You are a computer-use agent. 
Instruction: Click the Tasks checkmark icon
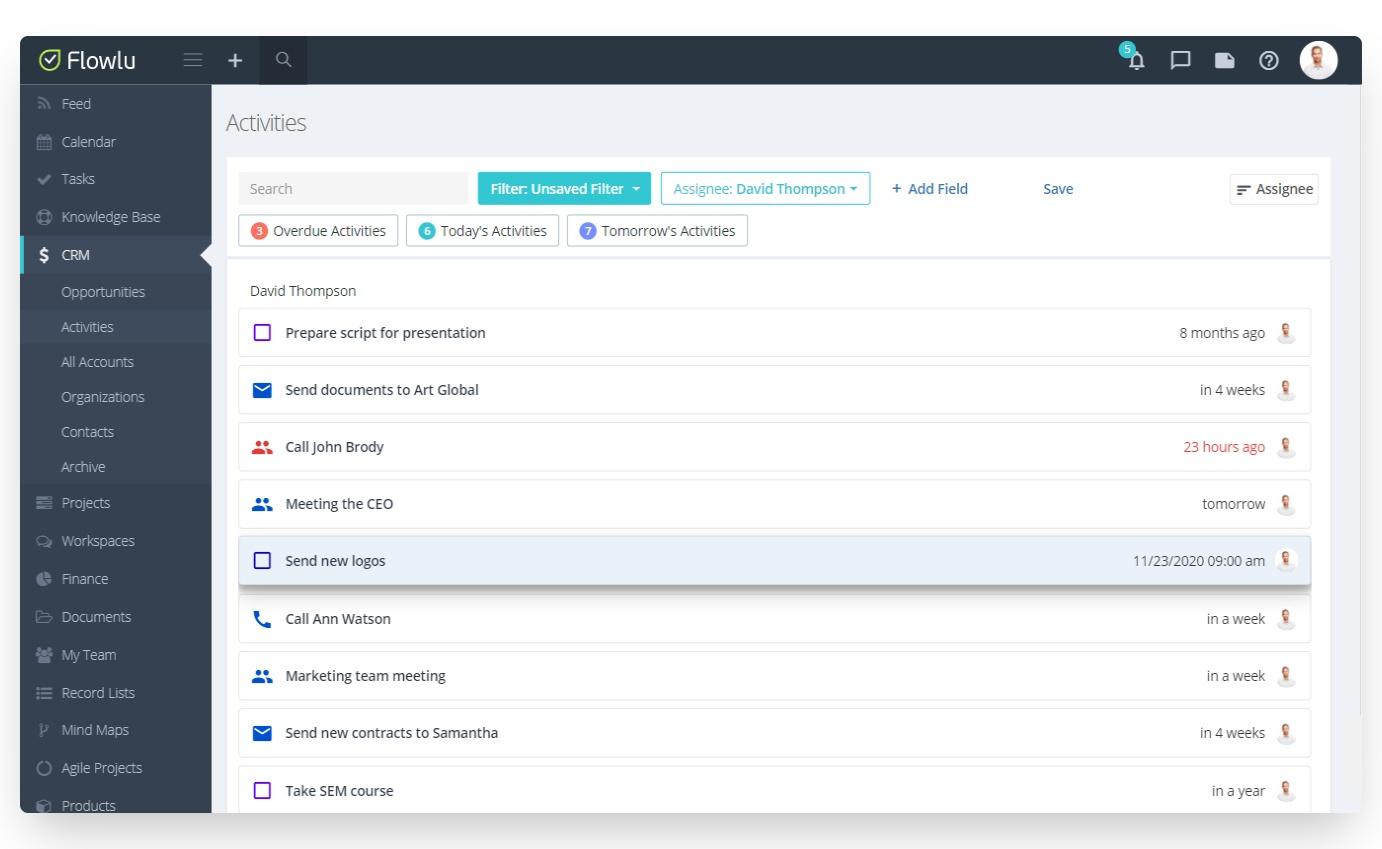pos(44,179)
